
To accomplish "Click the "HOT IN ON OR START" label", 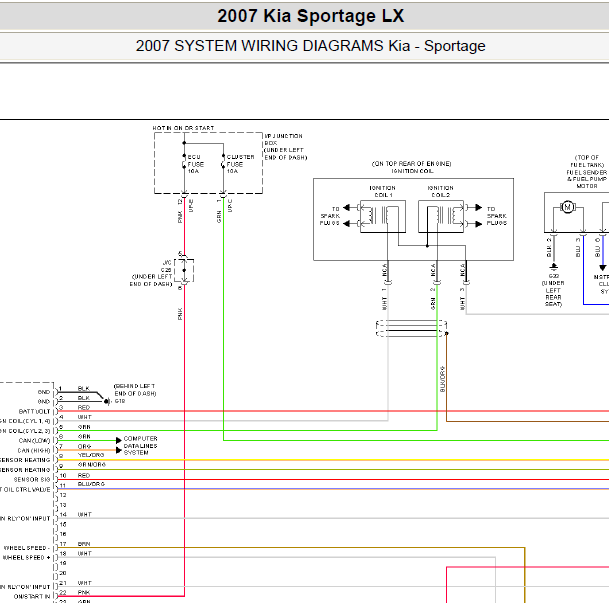I will click(183, 128).
